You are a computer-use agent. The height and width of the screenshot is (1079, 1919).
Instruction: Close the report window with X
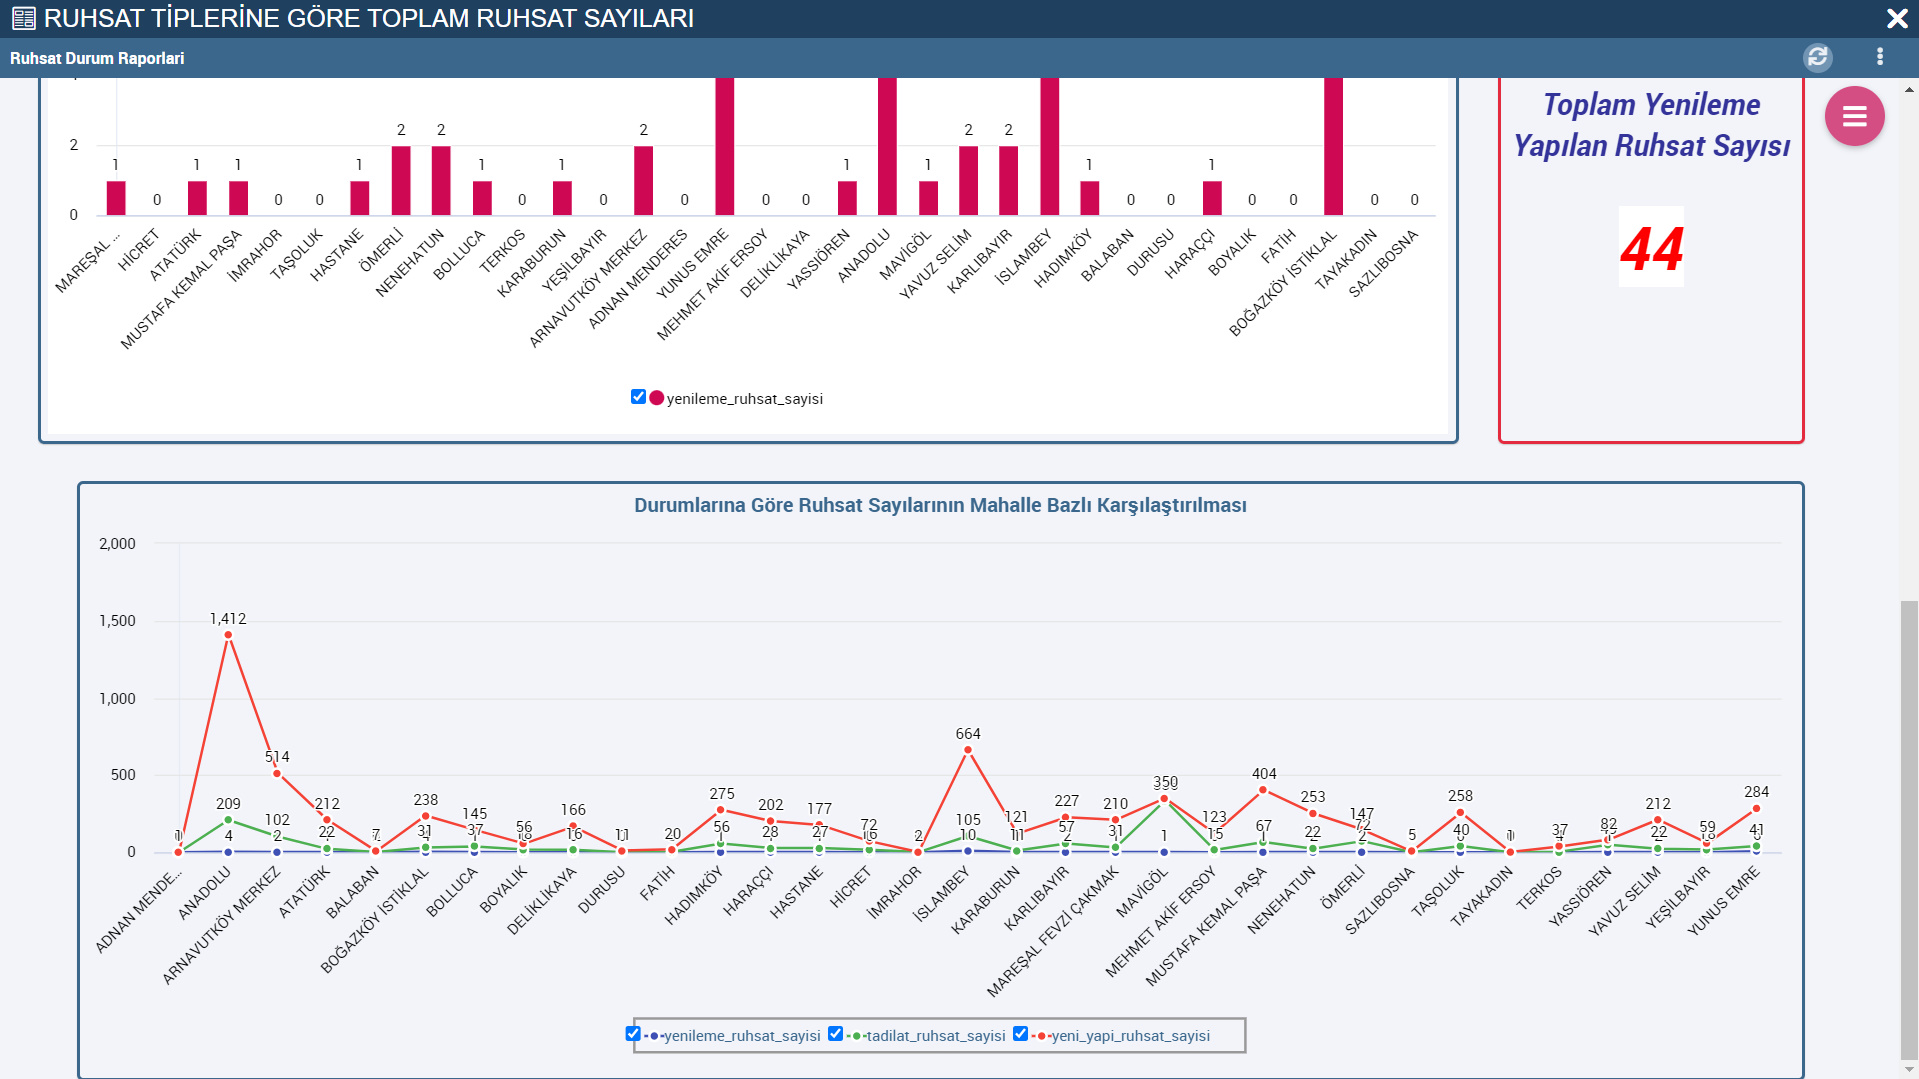tap(1896, 19)
